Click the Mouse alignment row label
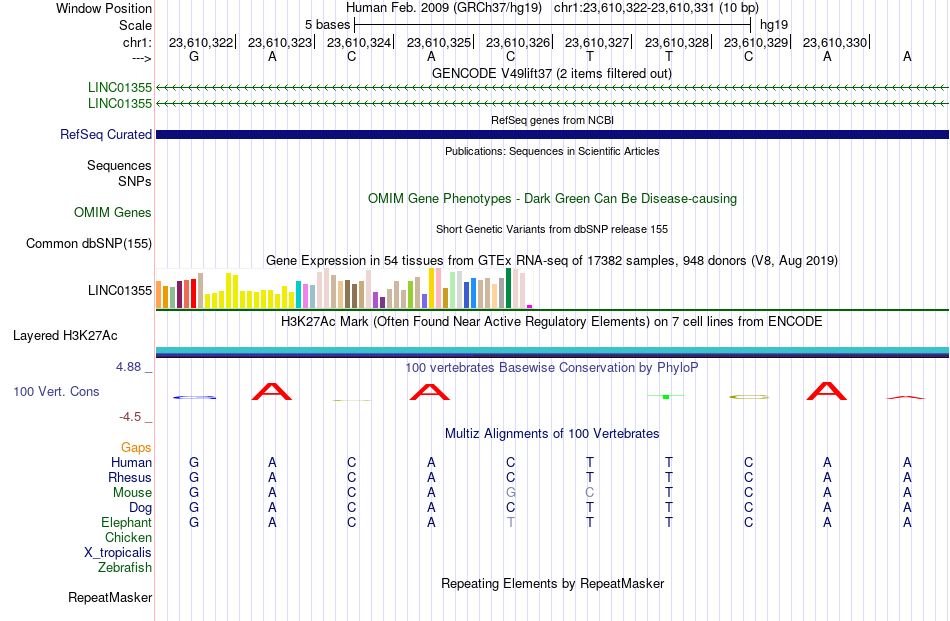Viewport: 950px width, 621px height. (x=132, y=493)
